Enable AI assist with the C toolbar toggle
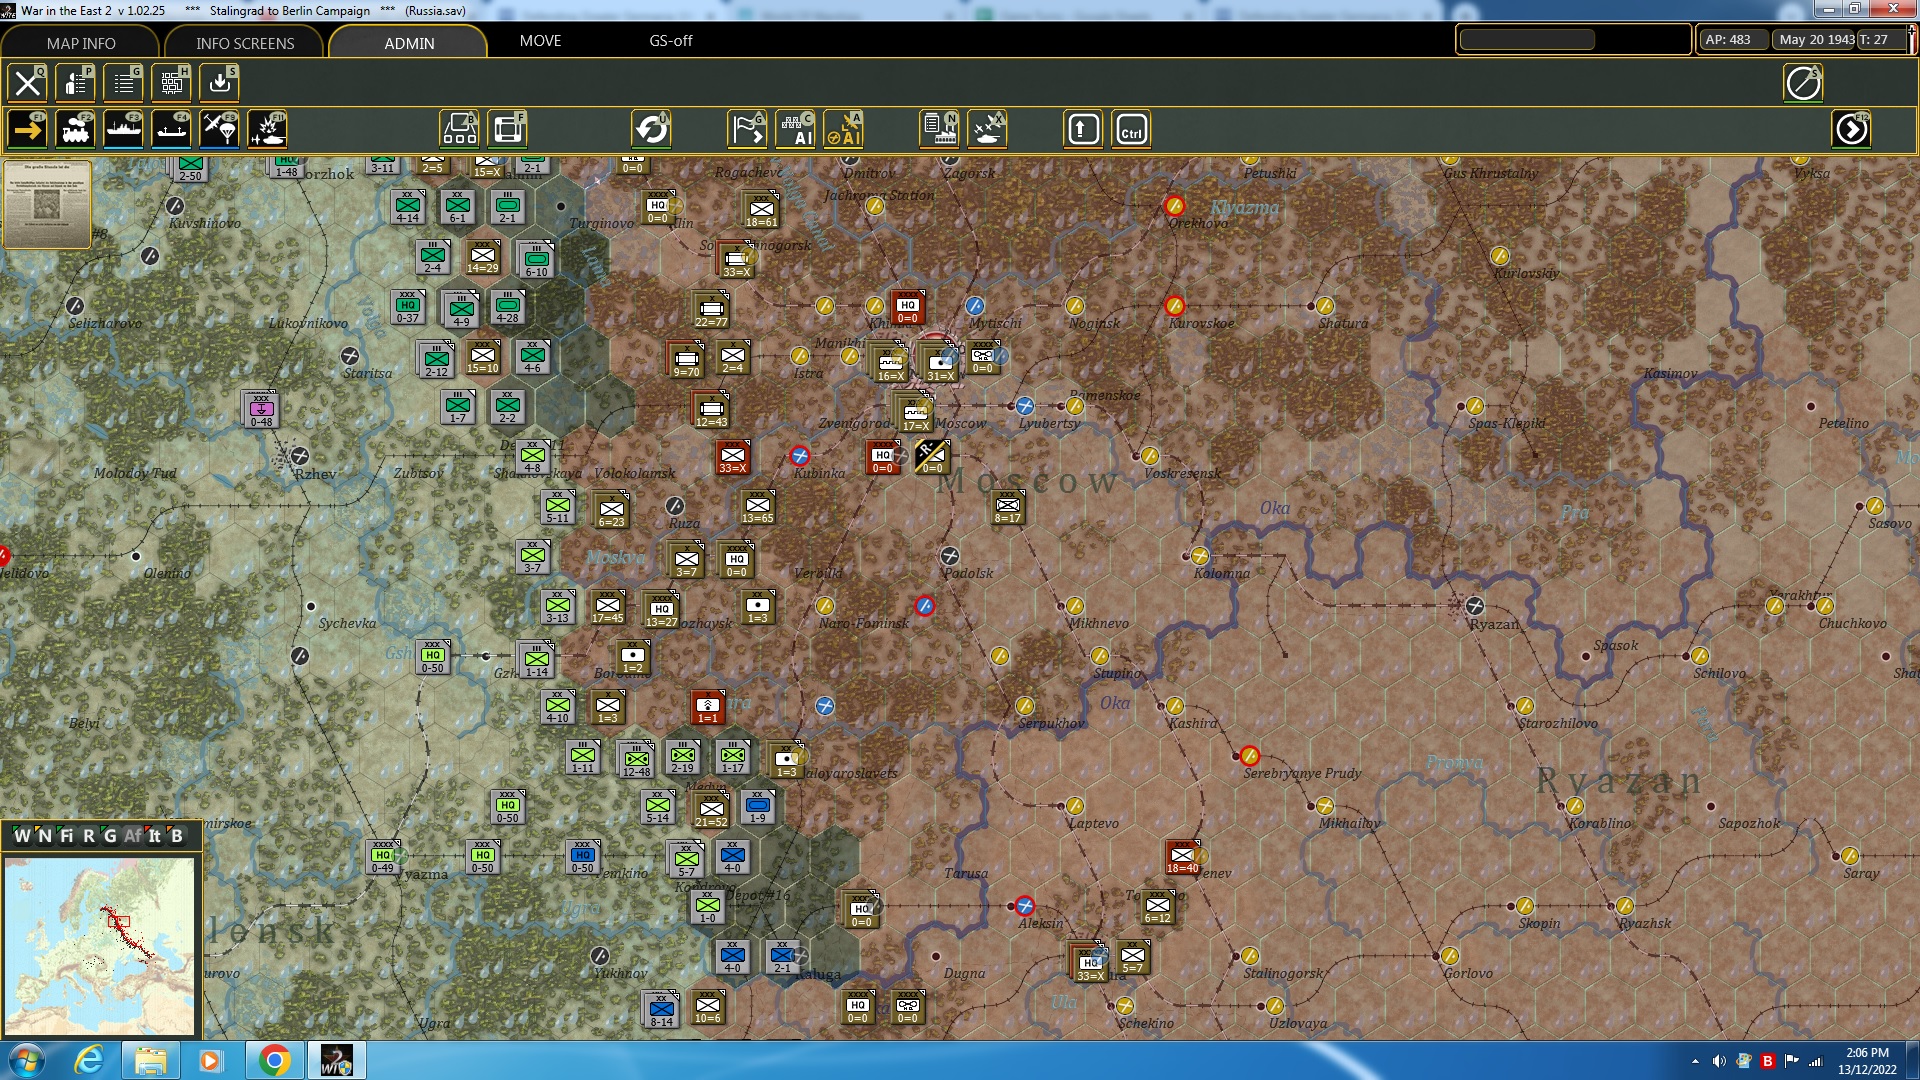The height and width of the screenshot is (1080, 1920). [x=797, y=128]
